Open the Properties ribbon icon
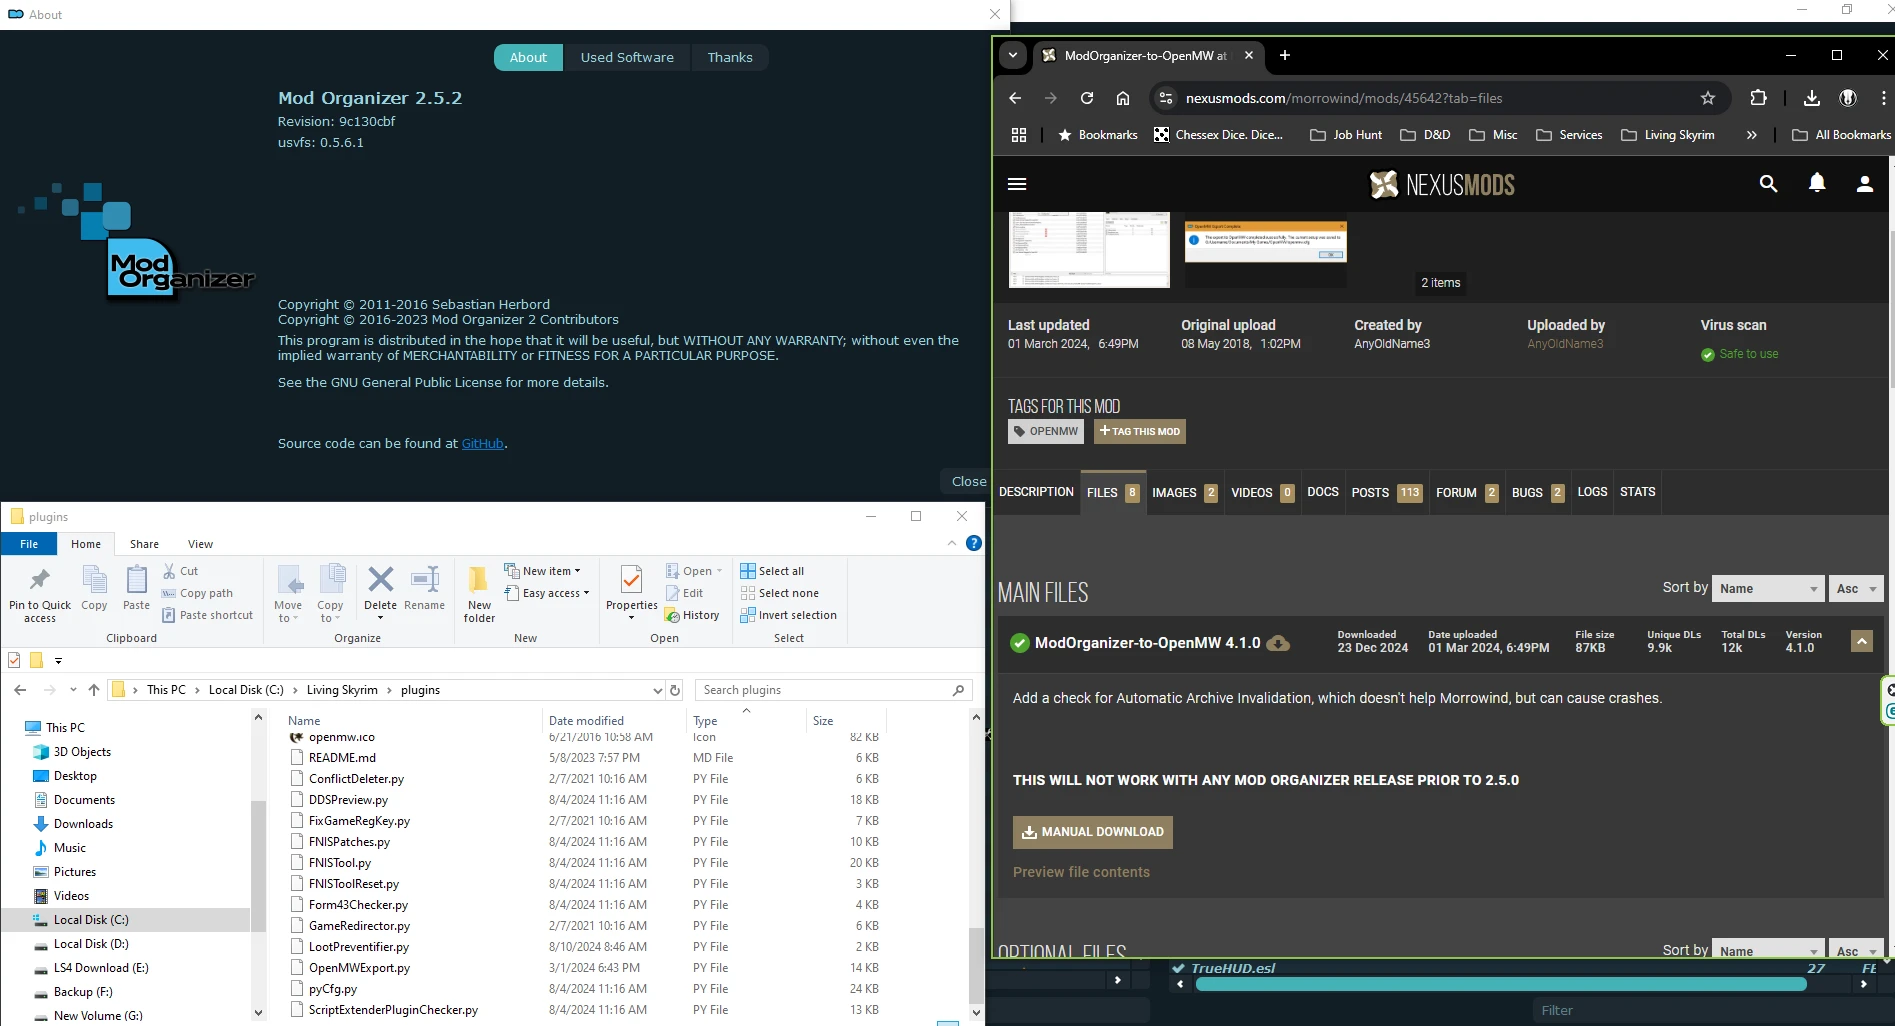 632,592
